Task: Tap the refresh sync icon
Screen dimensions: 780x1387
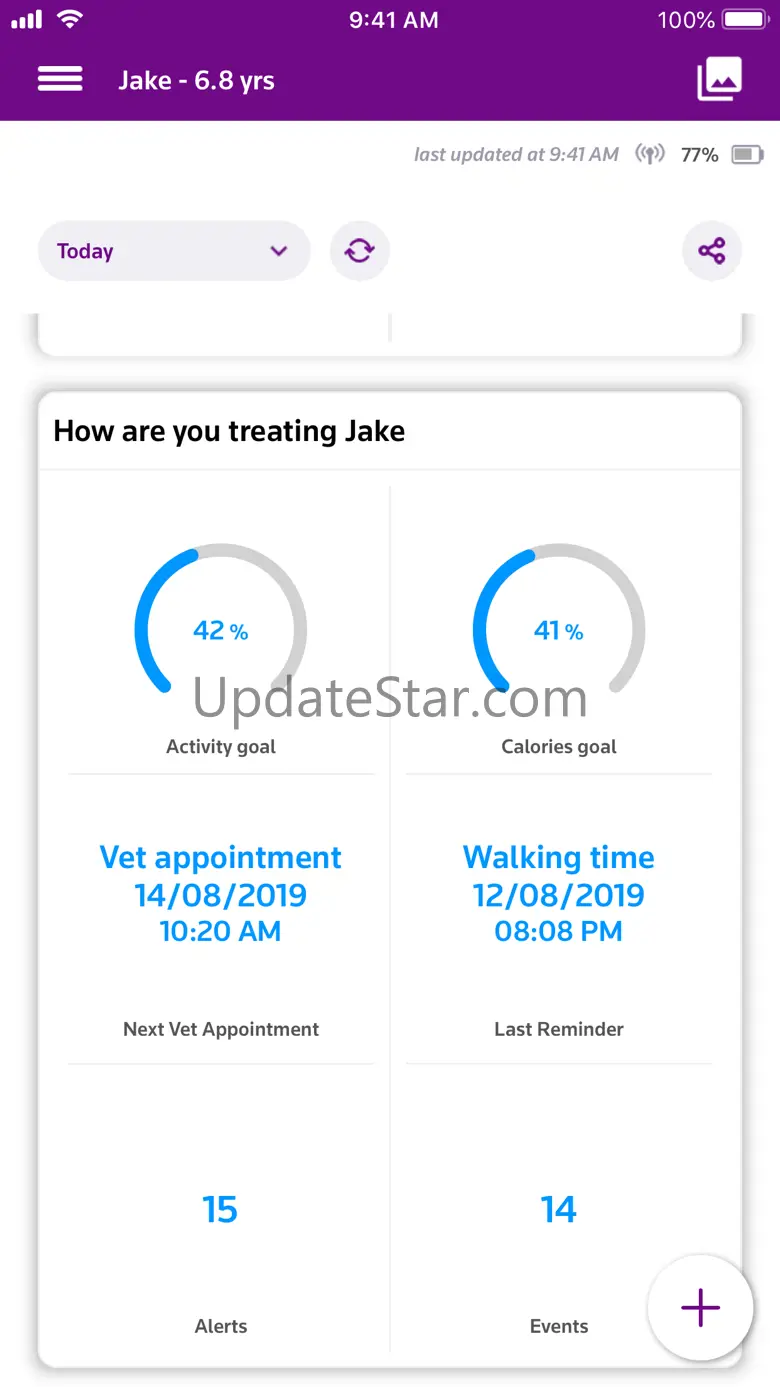Action: [359, 251]
